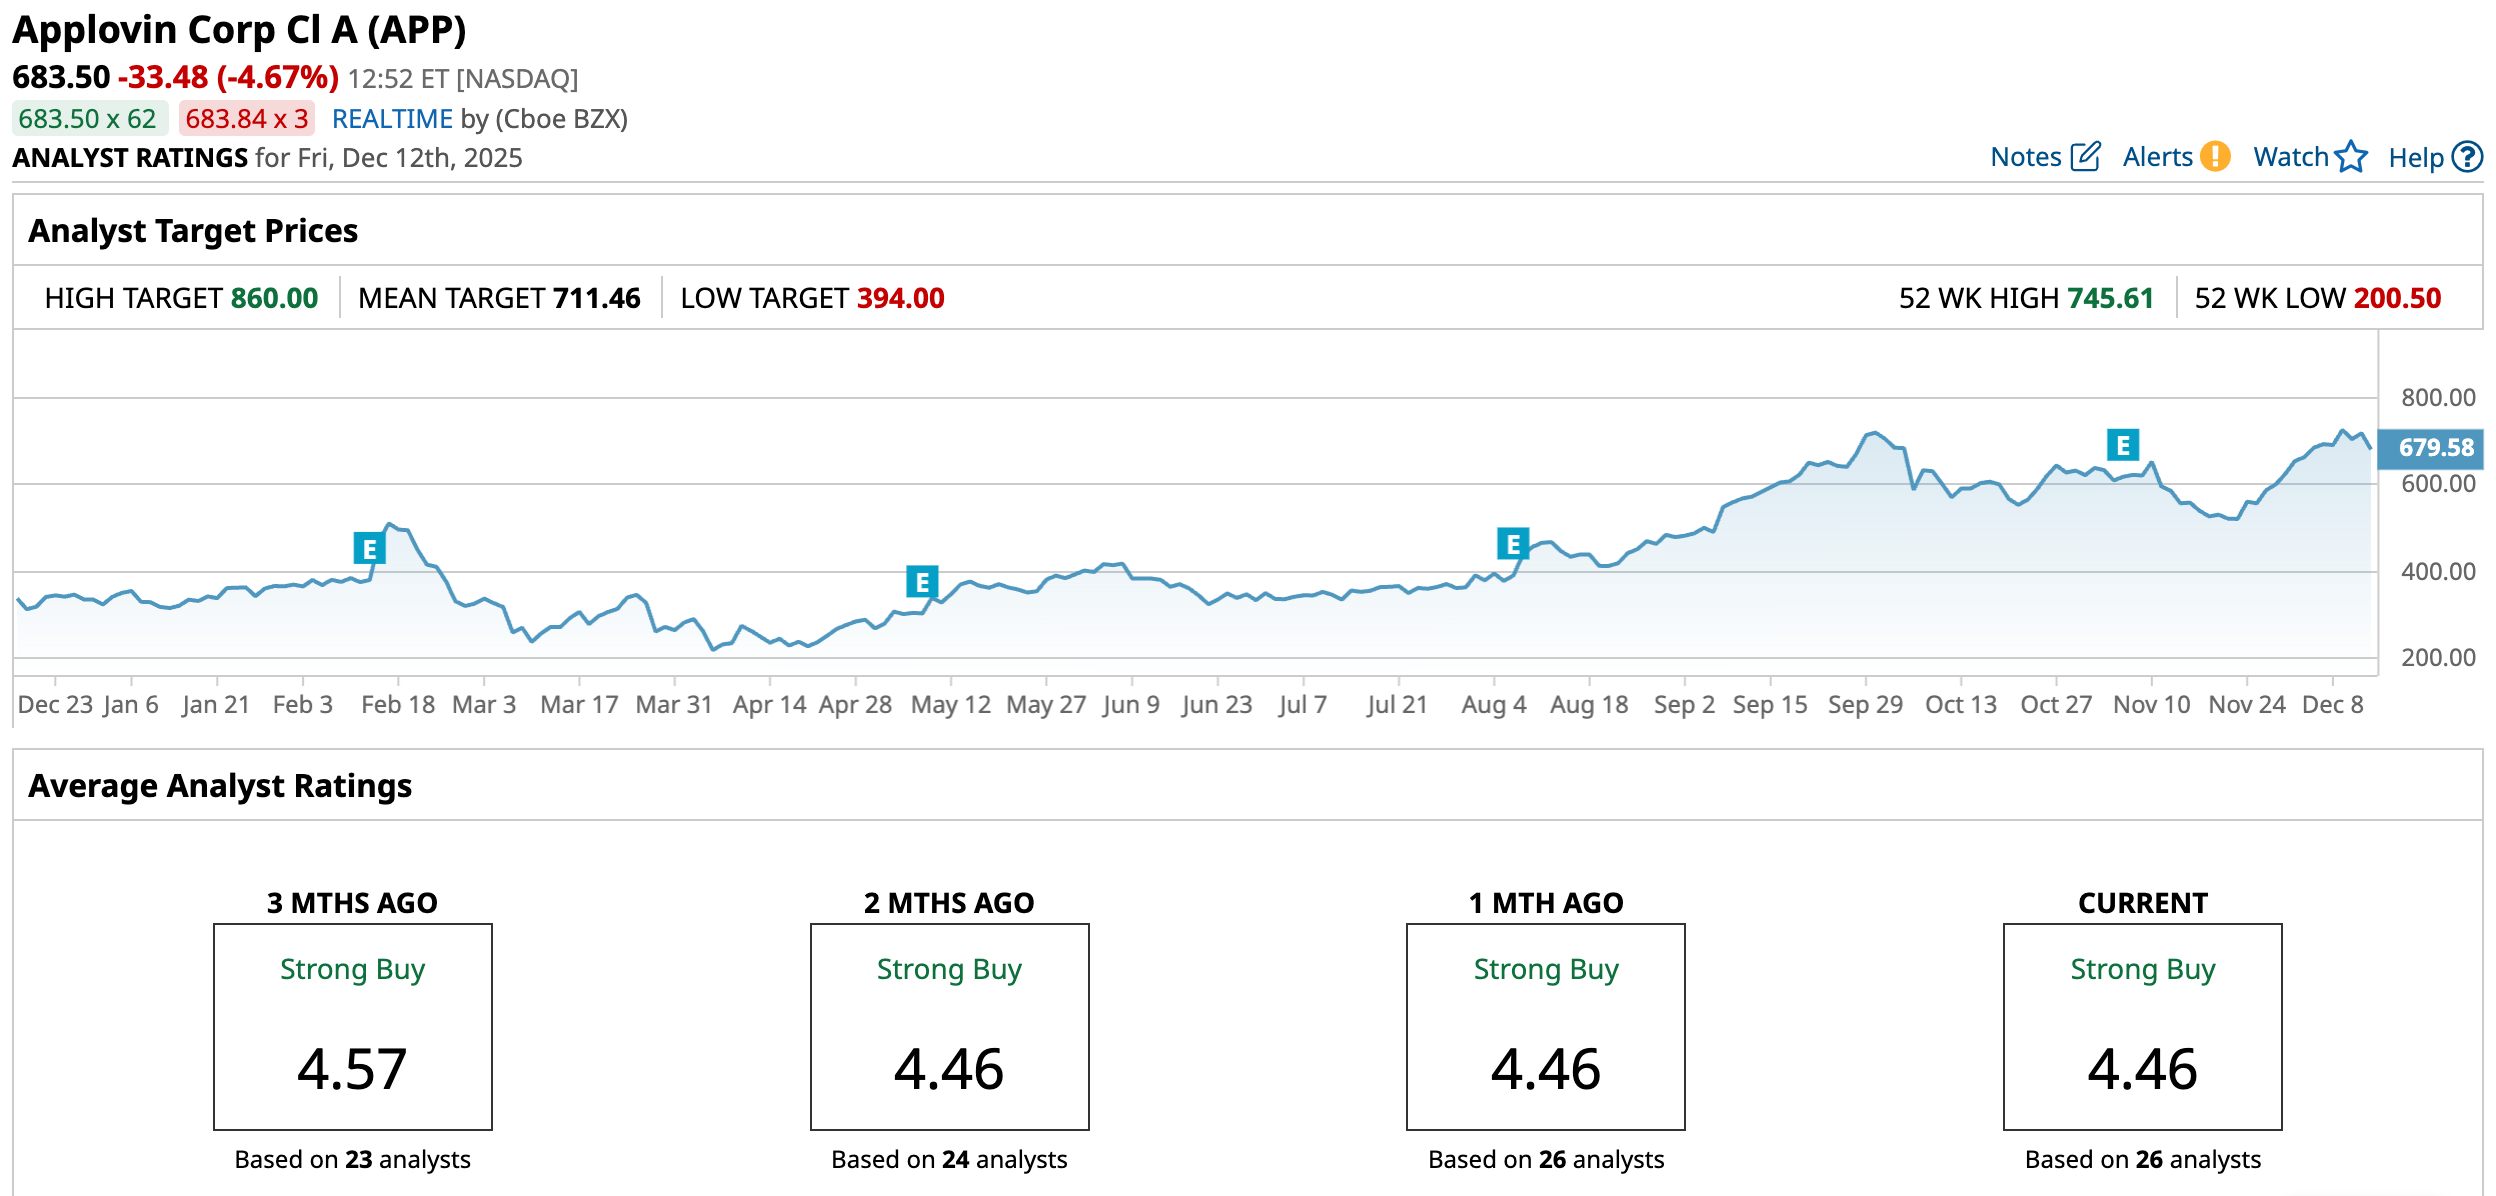
Task: Click the February earnings E marker
Action: [369, 548]
